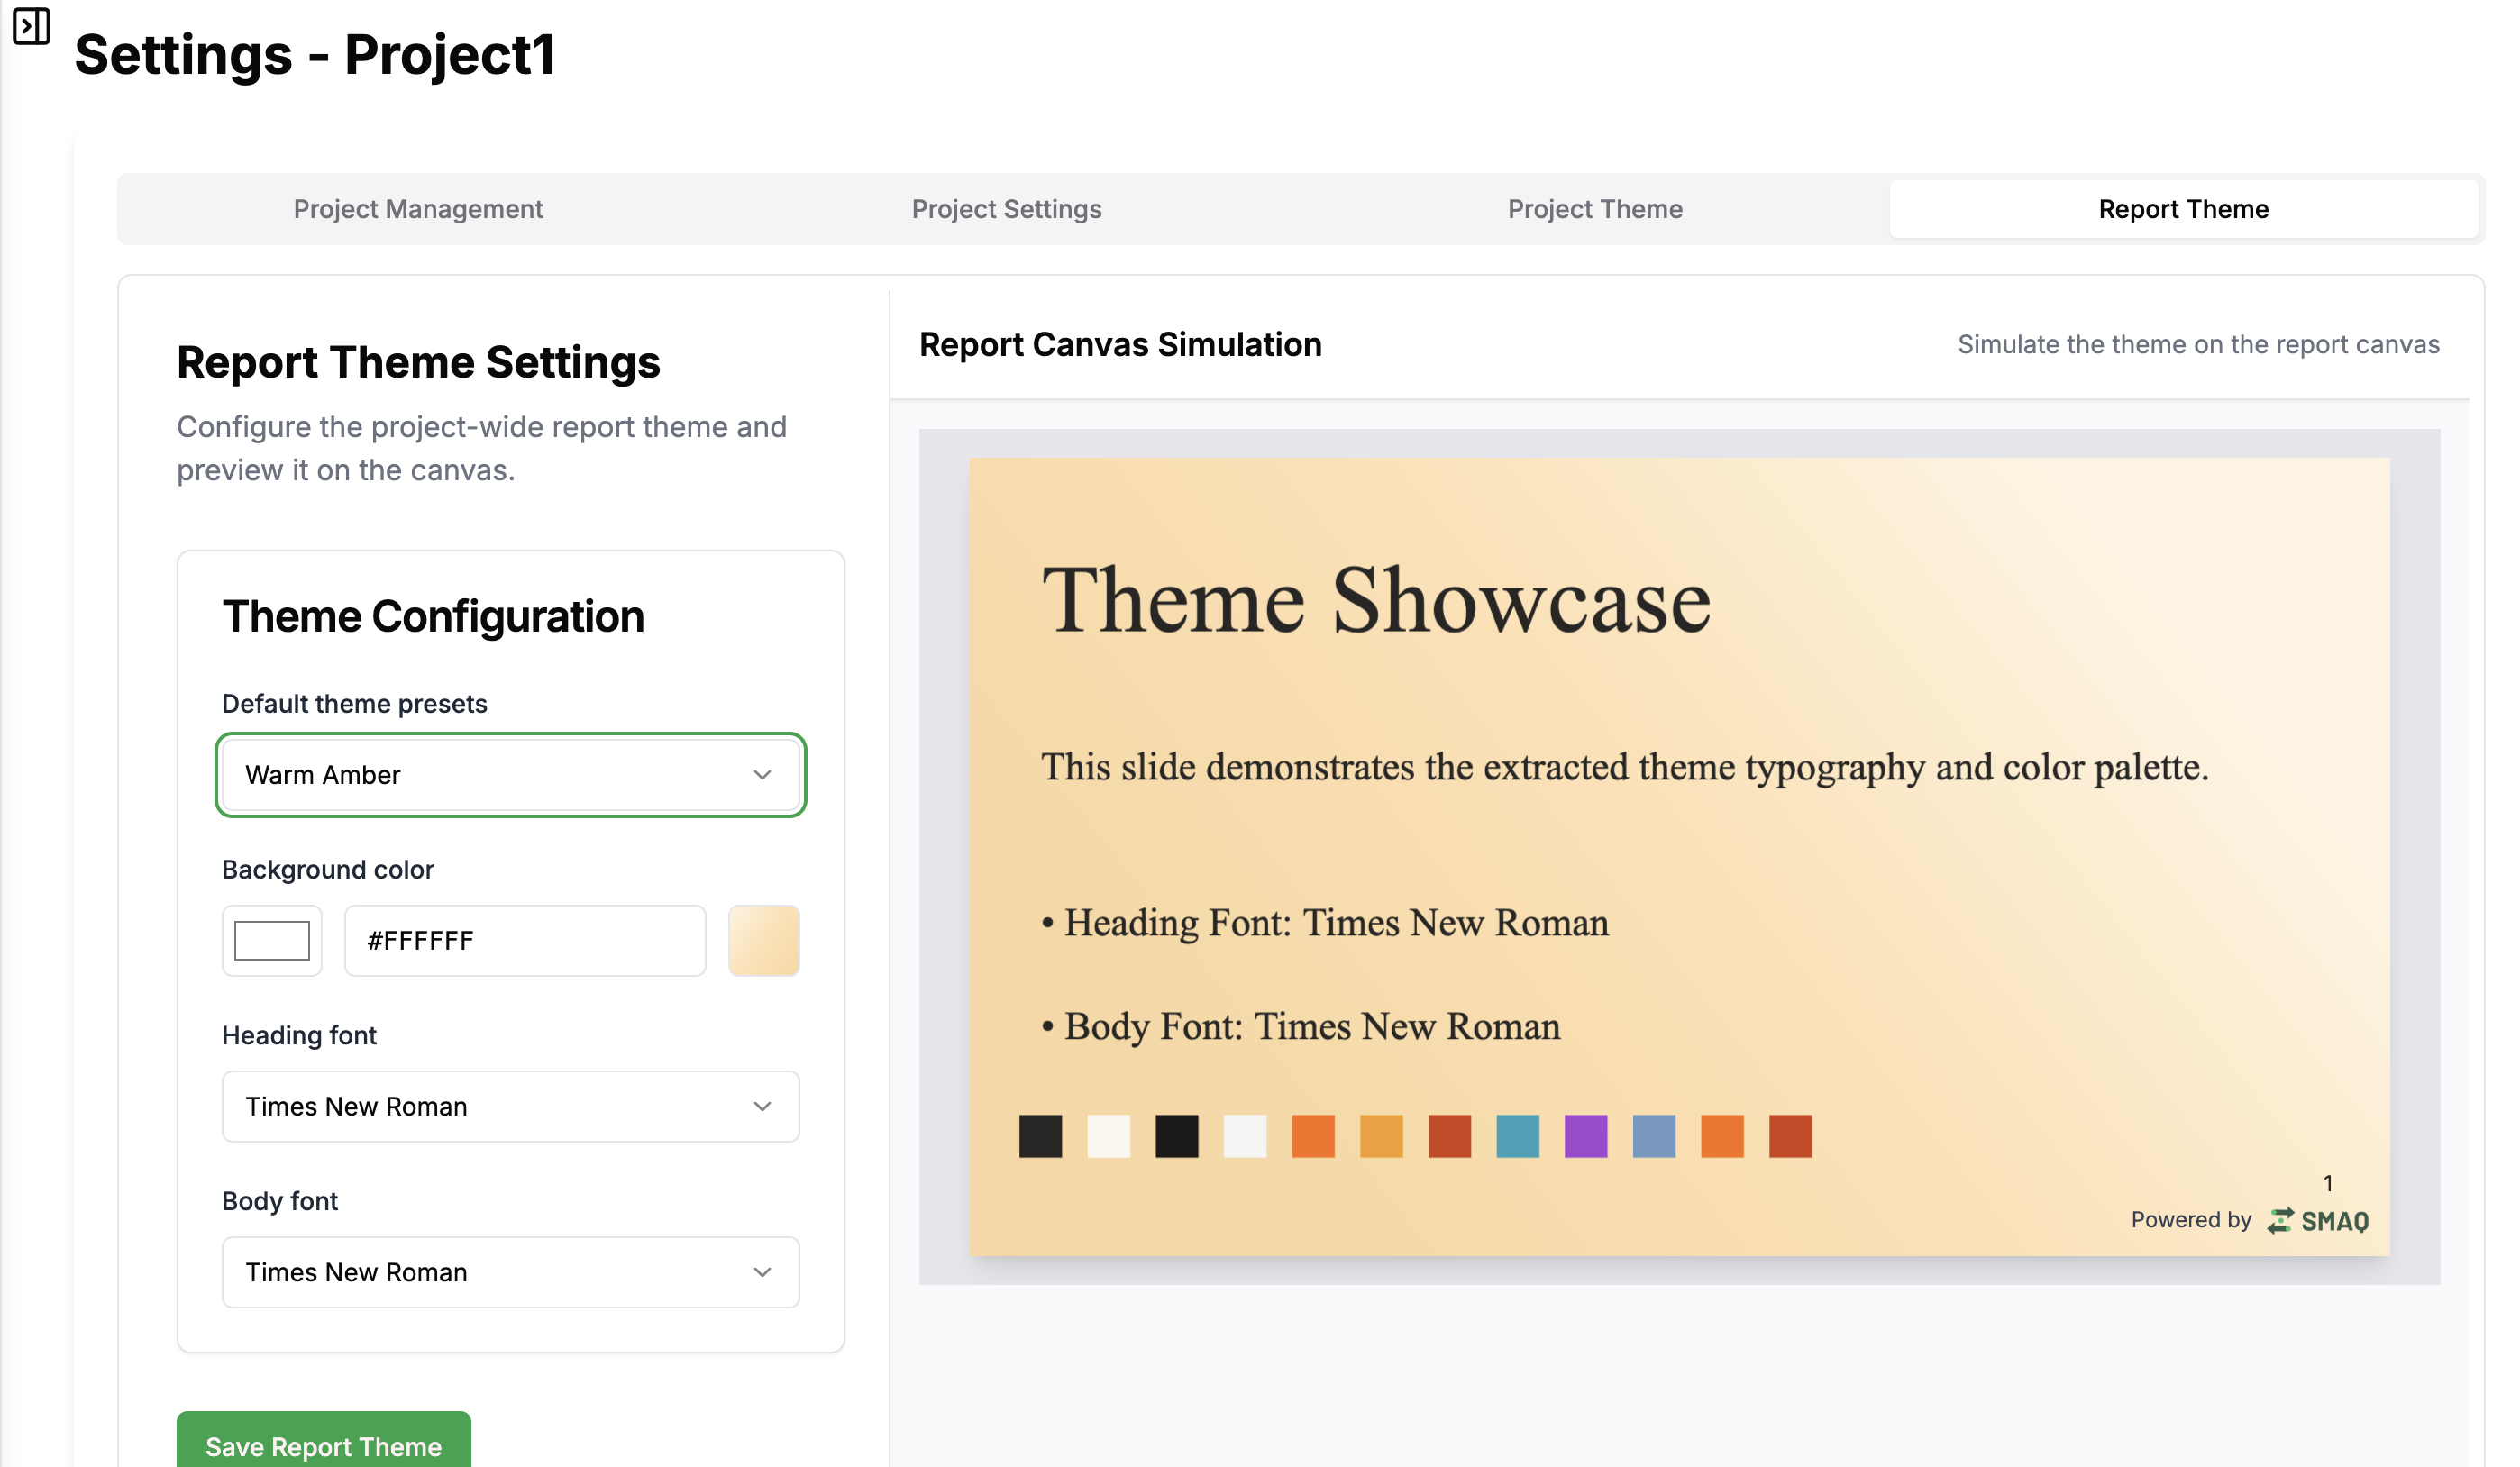Click the SMAQ logo in preview
This screenshot has height=1467, width=2520.
(x=2318, y=1221)
